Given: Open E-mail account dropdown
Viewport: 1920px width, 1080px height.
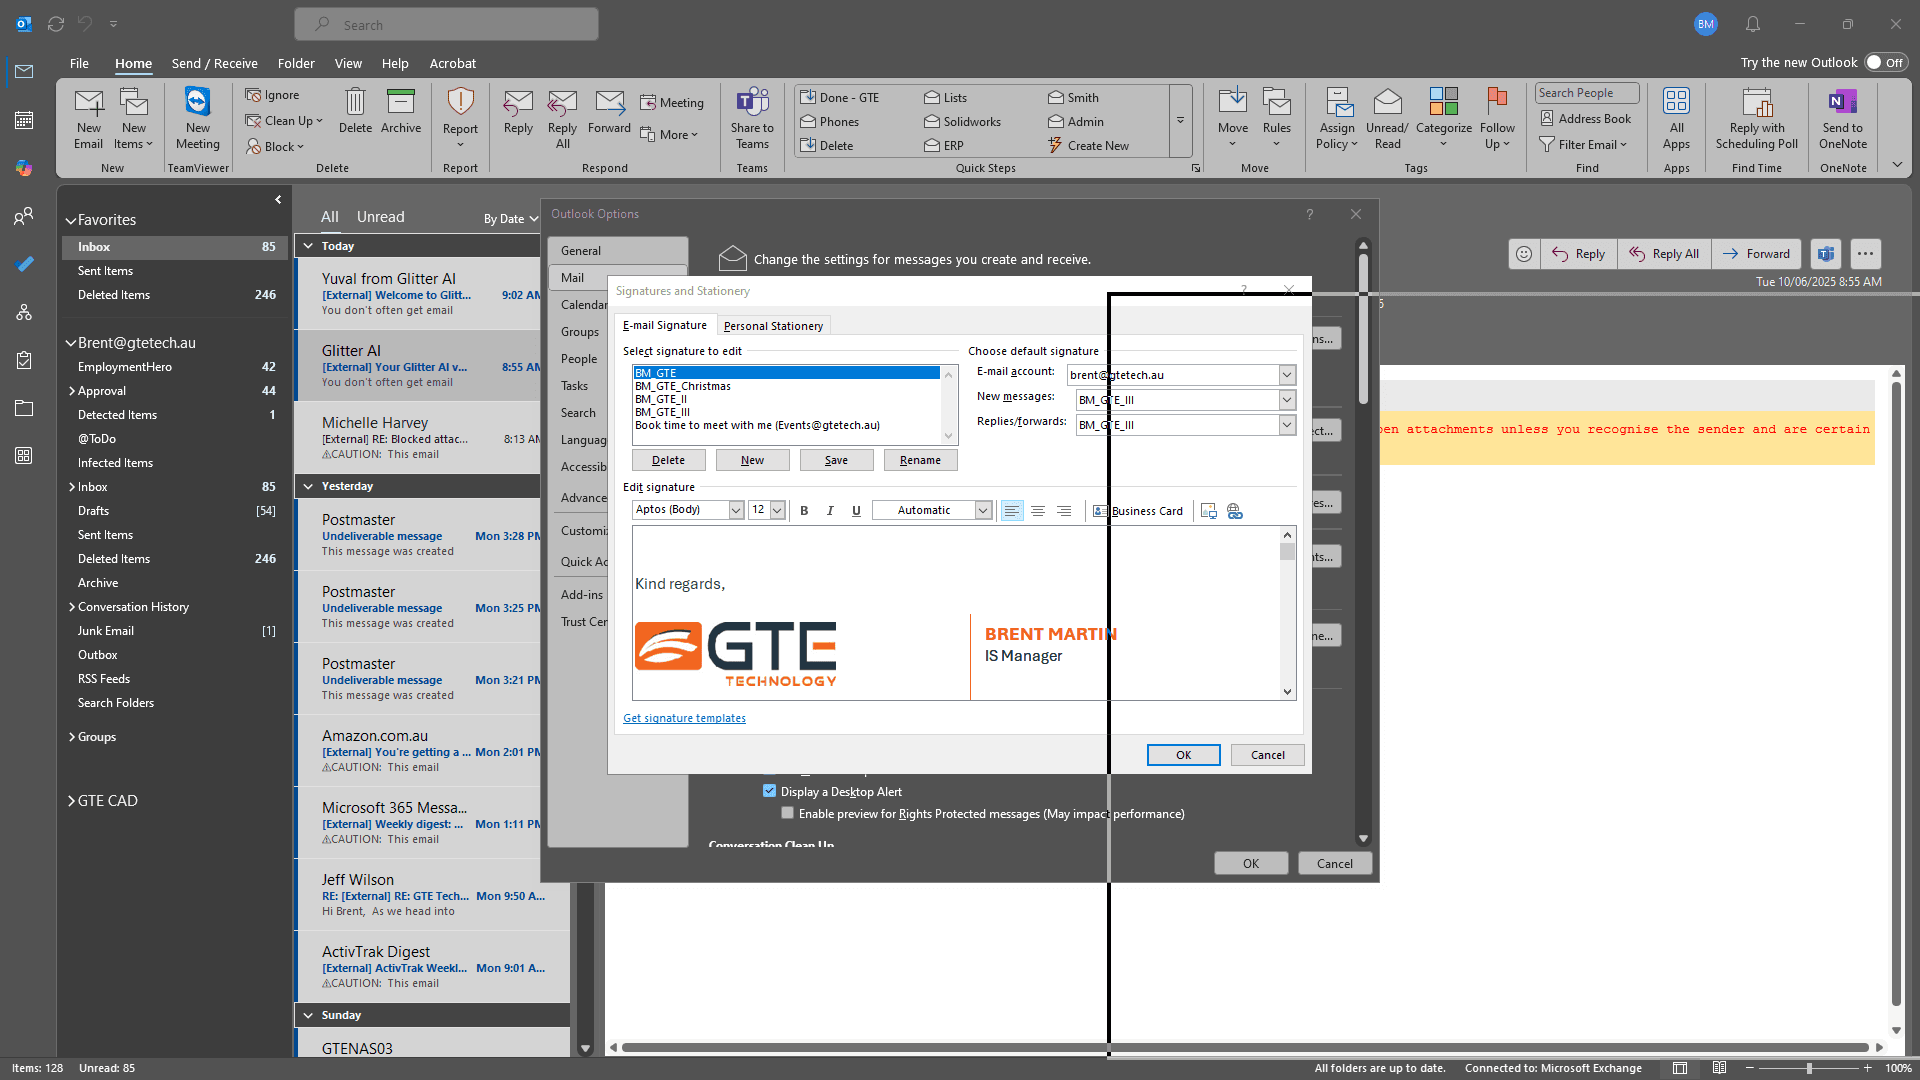Looking at the screenshot, I should [1287, 375].
